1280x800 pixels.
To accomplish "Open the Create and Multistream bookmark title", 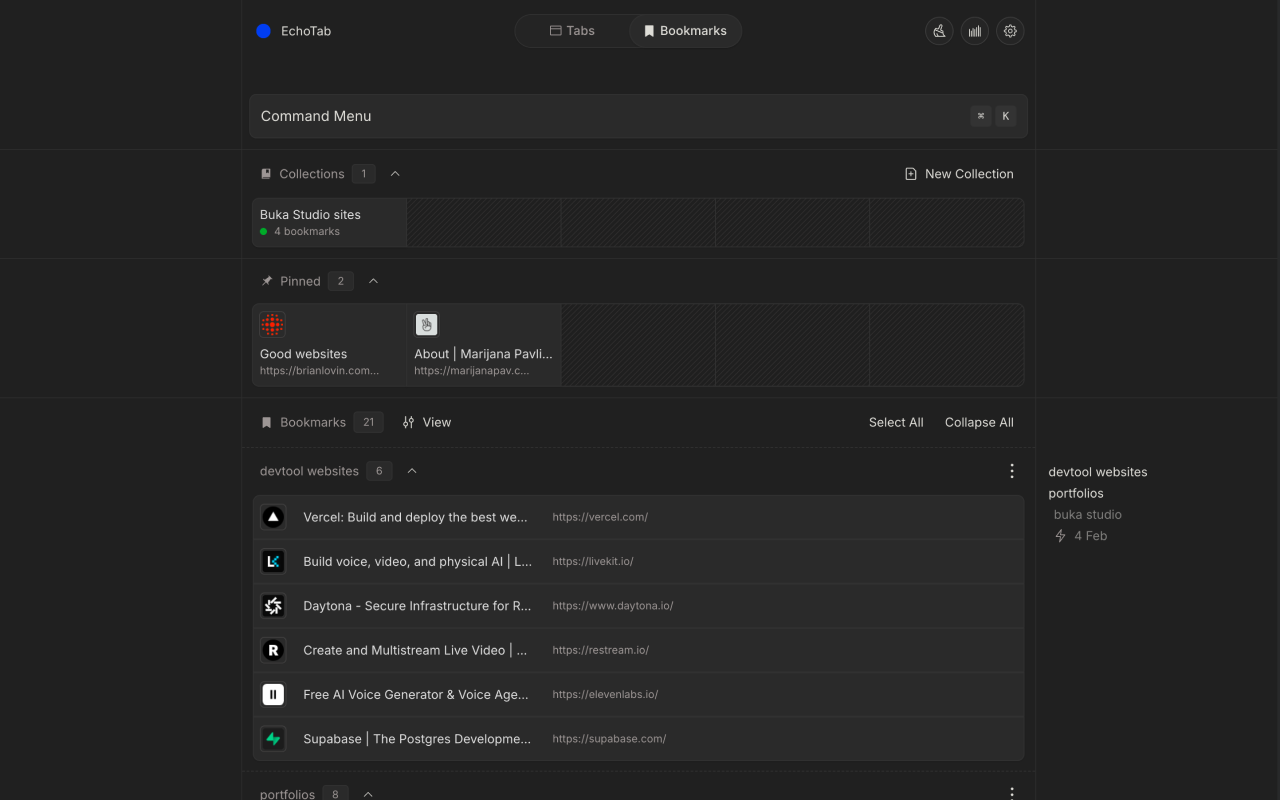I will coord(415,650).
